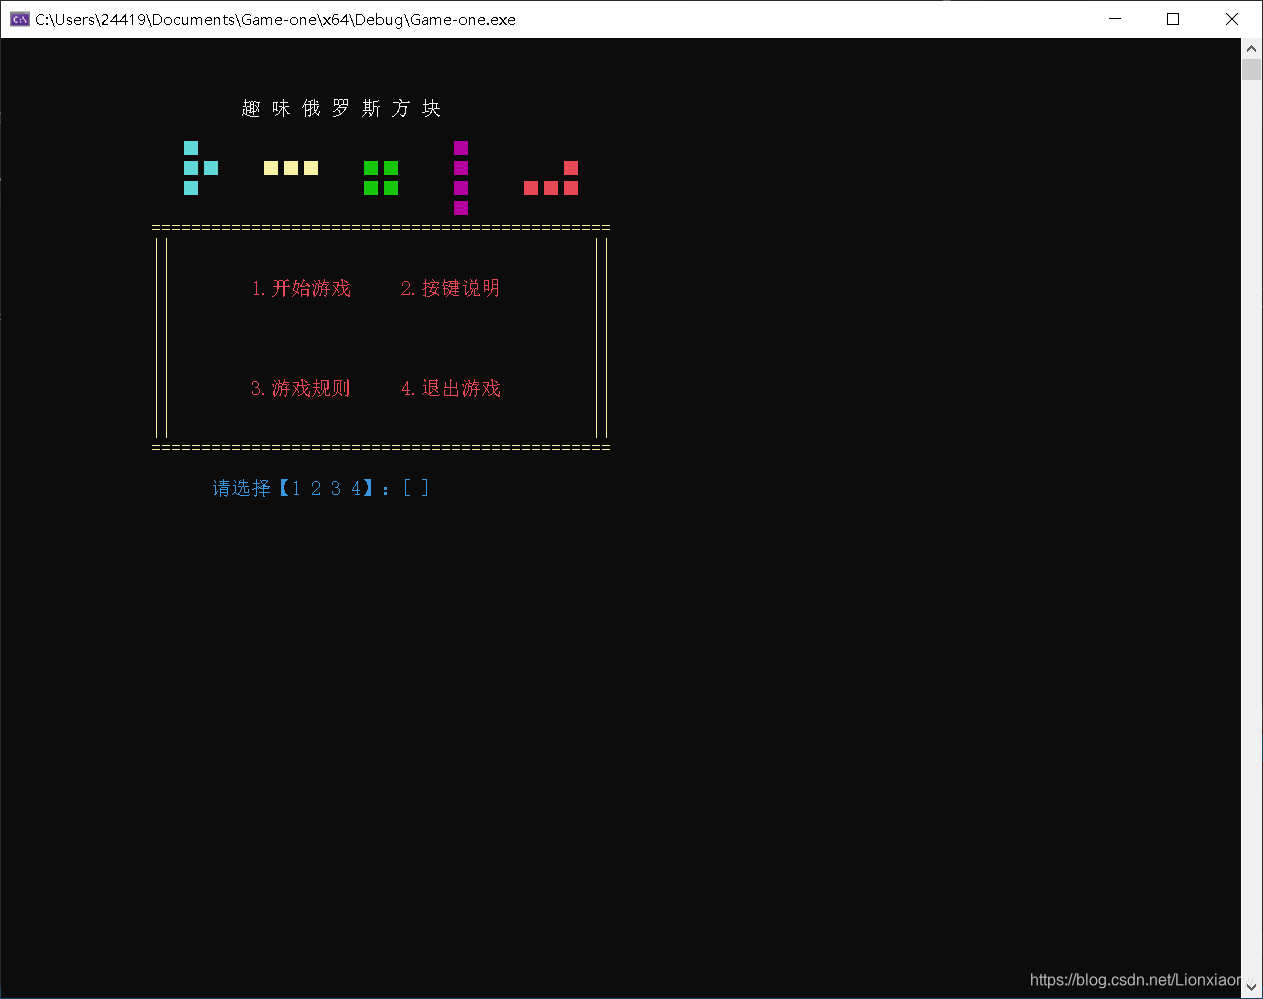
Task: Click the '趣味俄罗斯方块' game title
Action: pos(341,108)
